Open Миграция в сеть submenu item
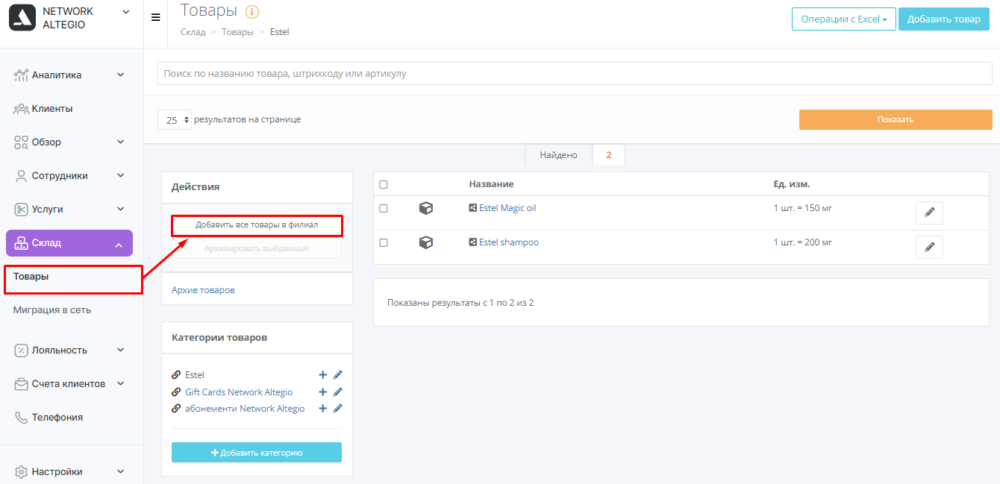This screenshot has width=1000, height=484. 52,311
